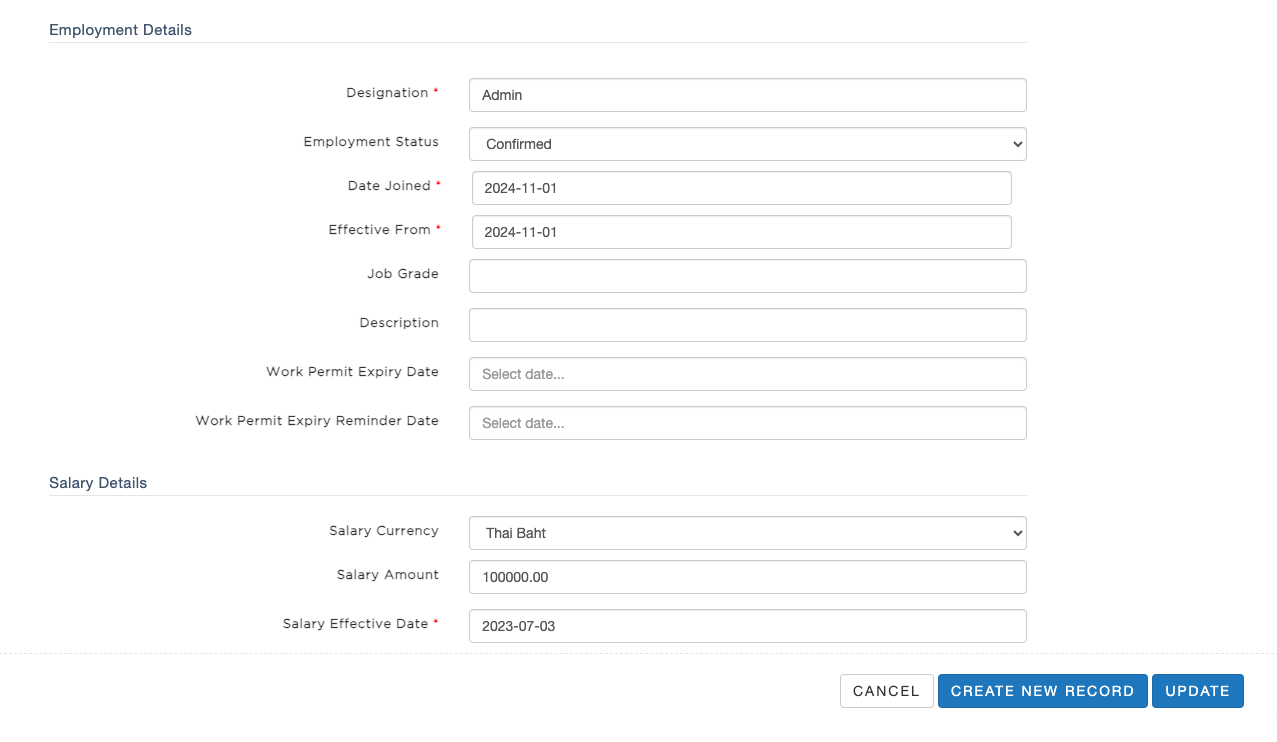
Task: Click the Effective From date field
Action: pos(741,232)
